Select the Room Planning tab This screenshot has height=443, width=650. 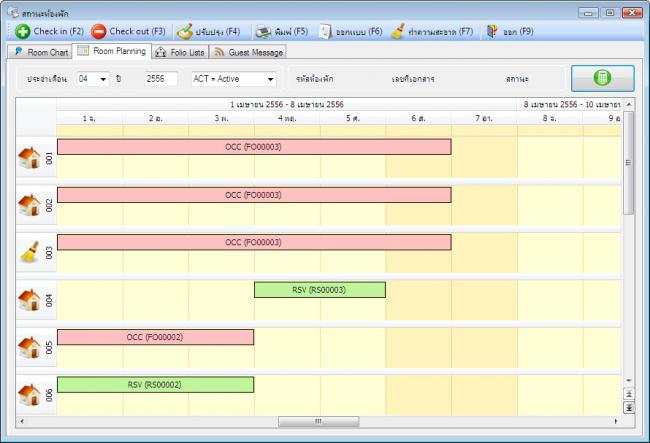112,51
